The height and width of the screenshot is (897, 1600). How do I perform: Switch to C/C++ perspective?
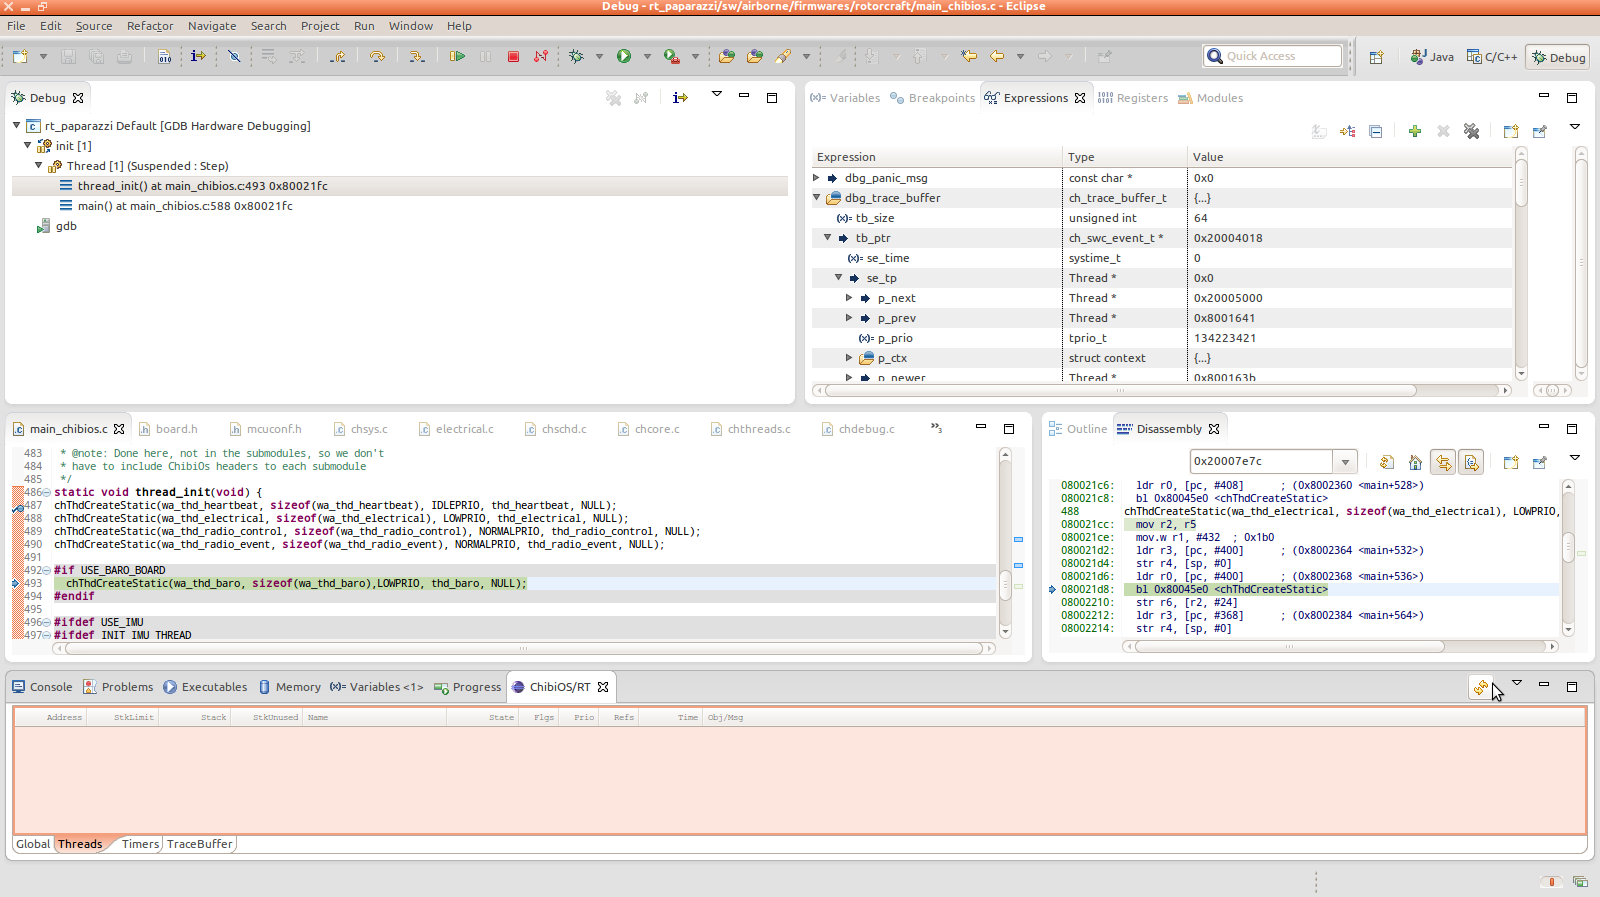coord(1492,57)
